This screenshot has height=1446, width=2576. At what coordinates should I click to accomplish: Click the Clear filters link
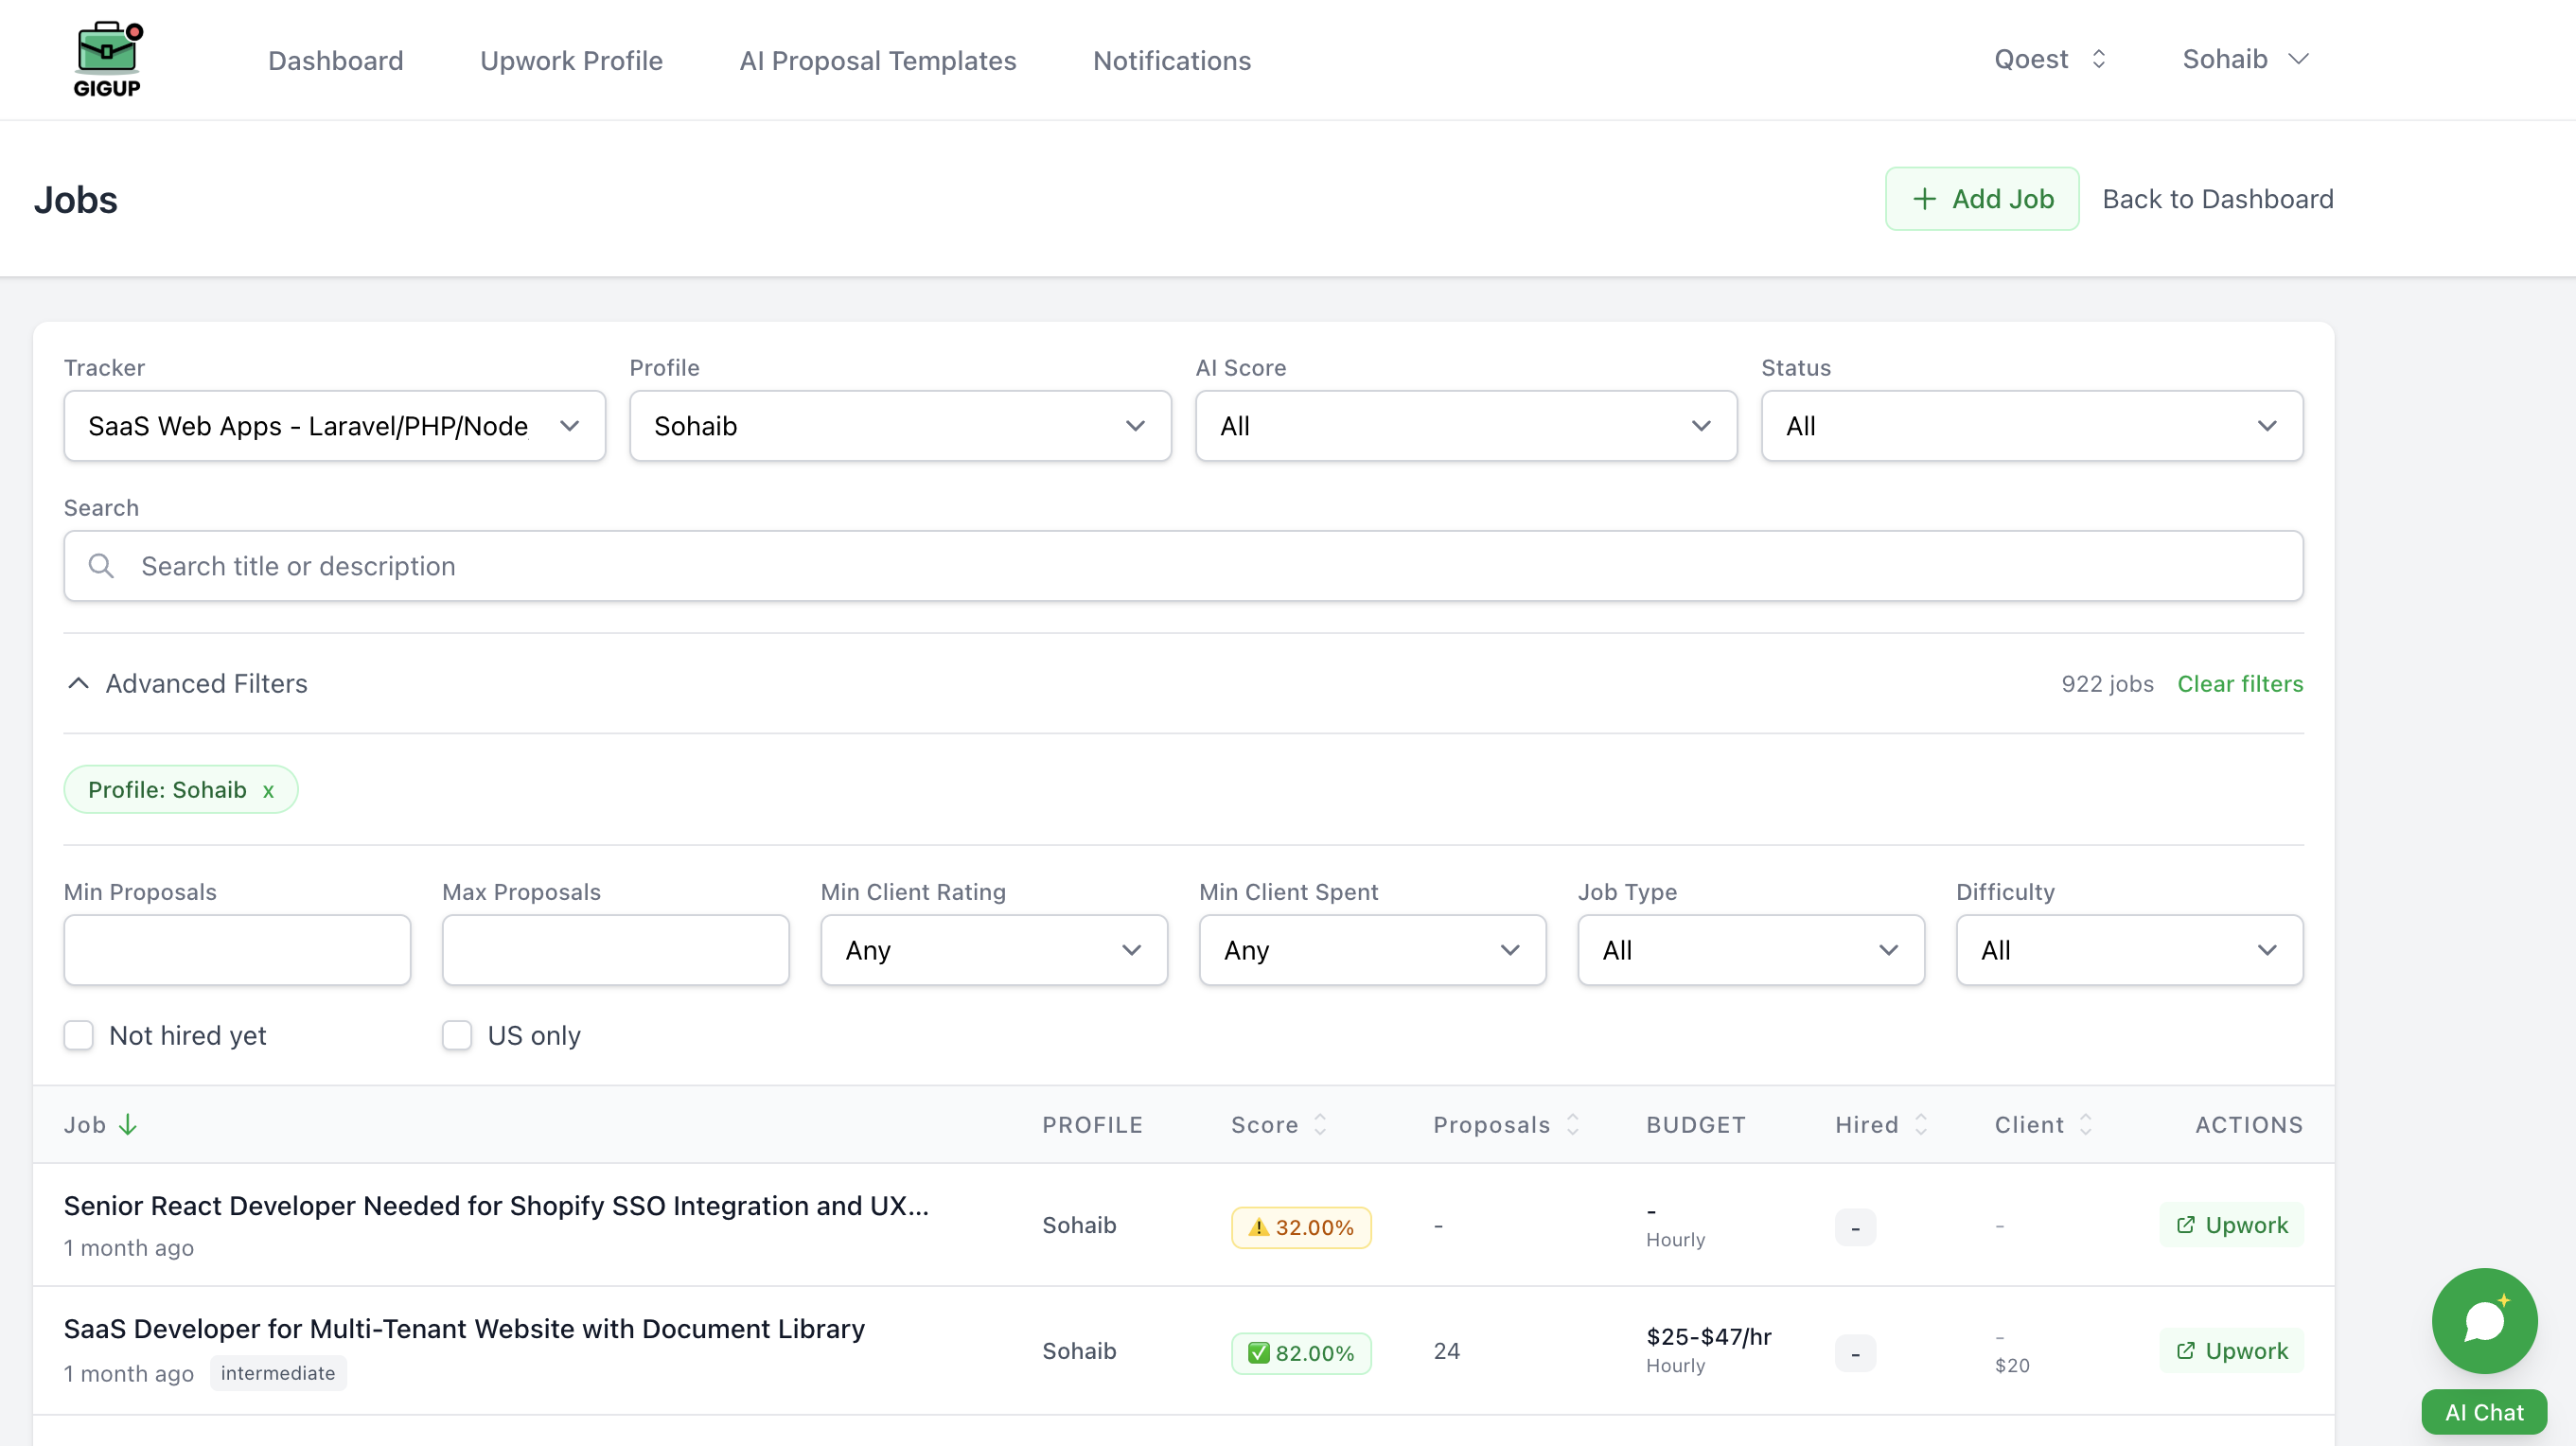(2239, 684)
